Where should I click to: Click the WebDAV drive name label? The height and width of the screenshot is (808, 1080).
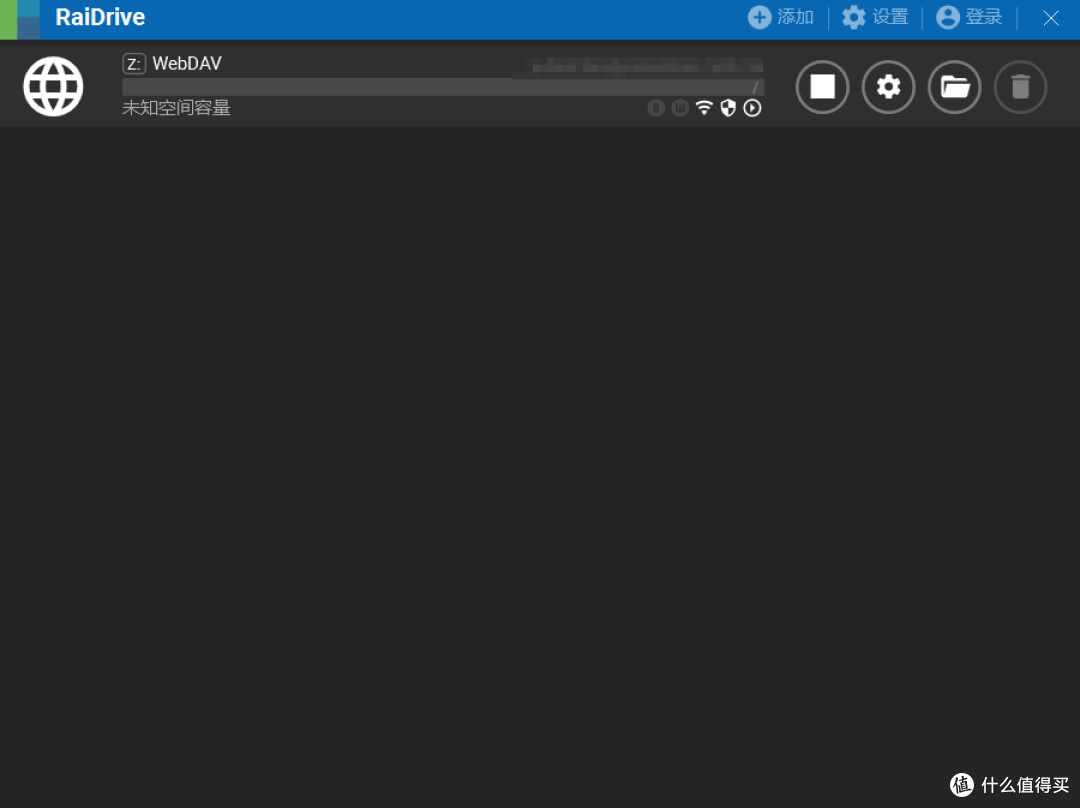click(x=187, y=64)
